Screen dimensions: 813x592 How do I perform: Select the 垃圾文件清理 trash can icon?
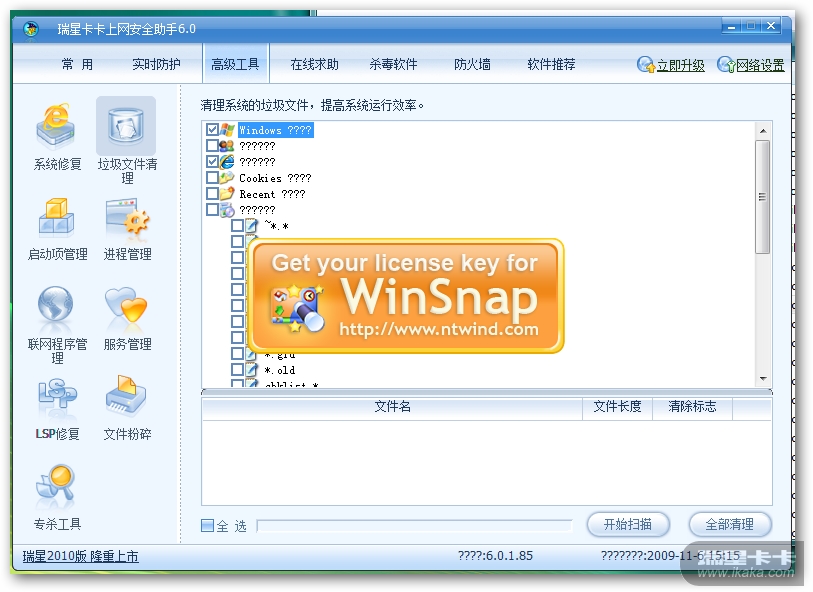[x=126, y=126]
